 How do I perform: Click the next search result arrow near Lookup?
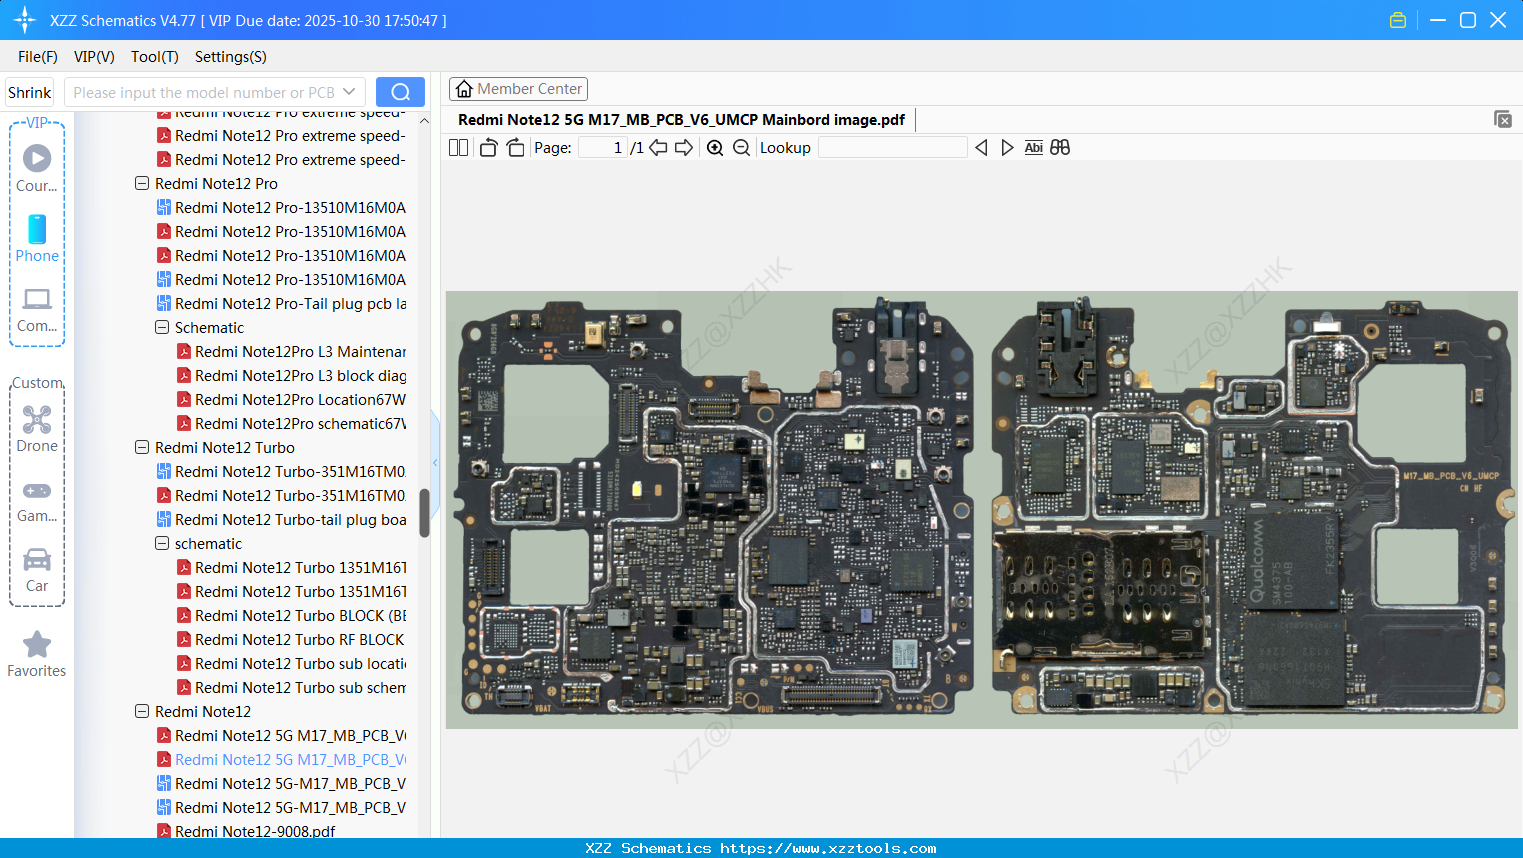point(1007,147)
